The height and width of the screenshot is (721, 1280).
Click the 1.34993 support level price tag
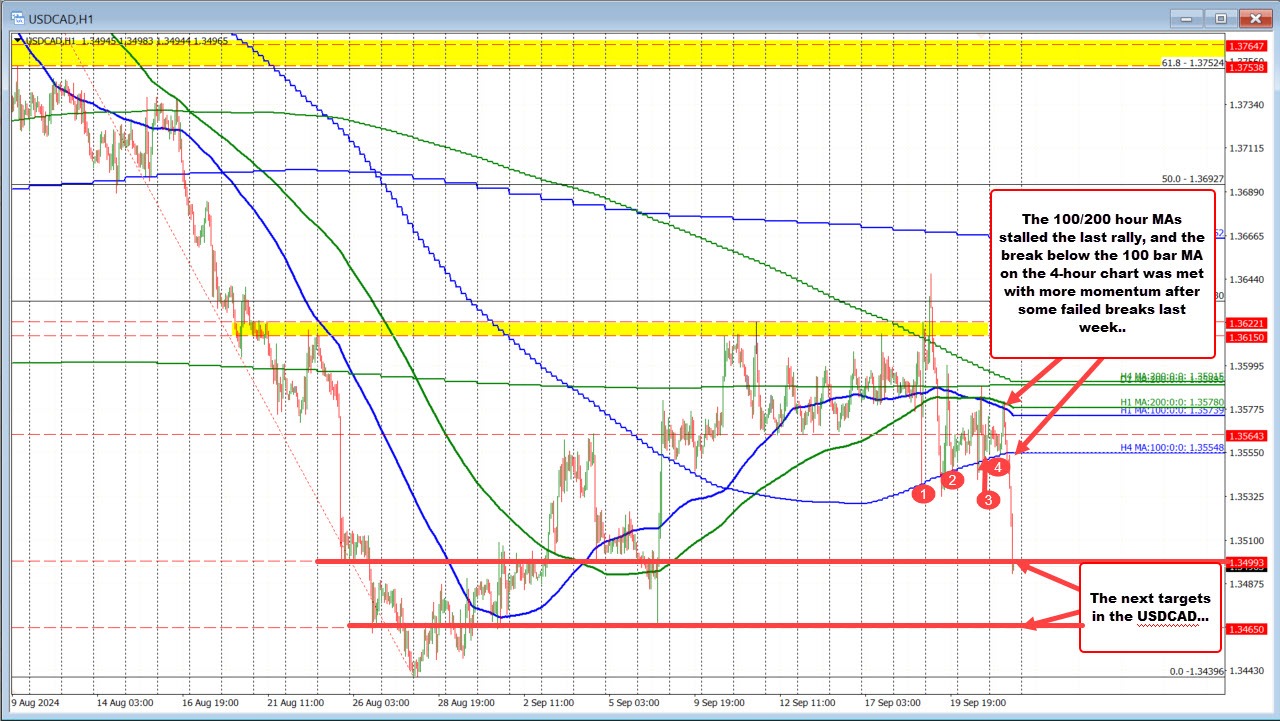[1246, 562]
